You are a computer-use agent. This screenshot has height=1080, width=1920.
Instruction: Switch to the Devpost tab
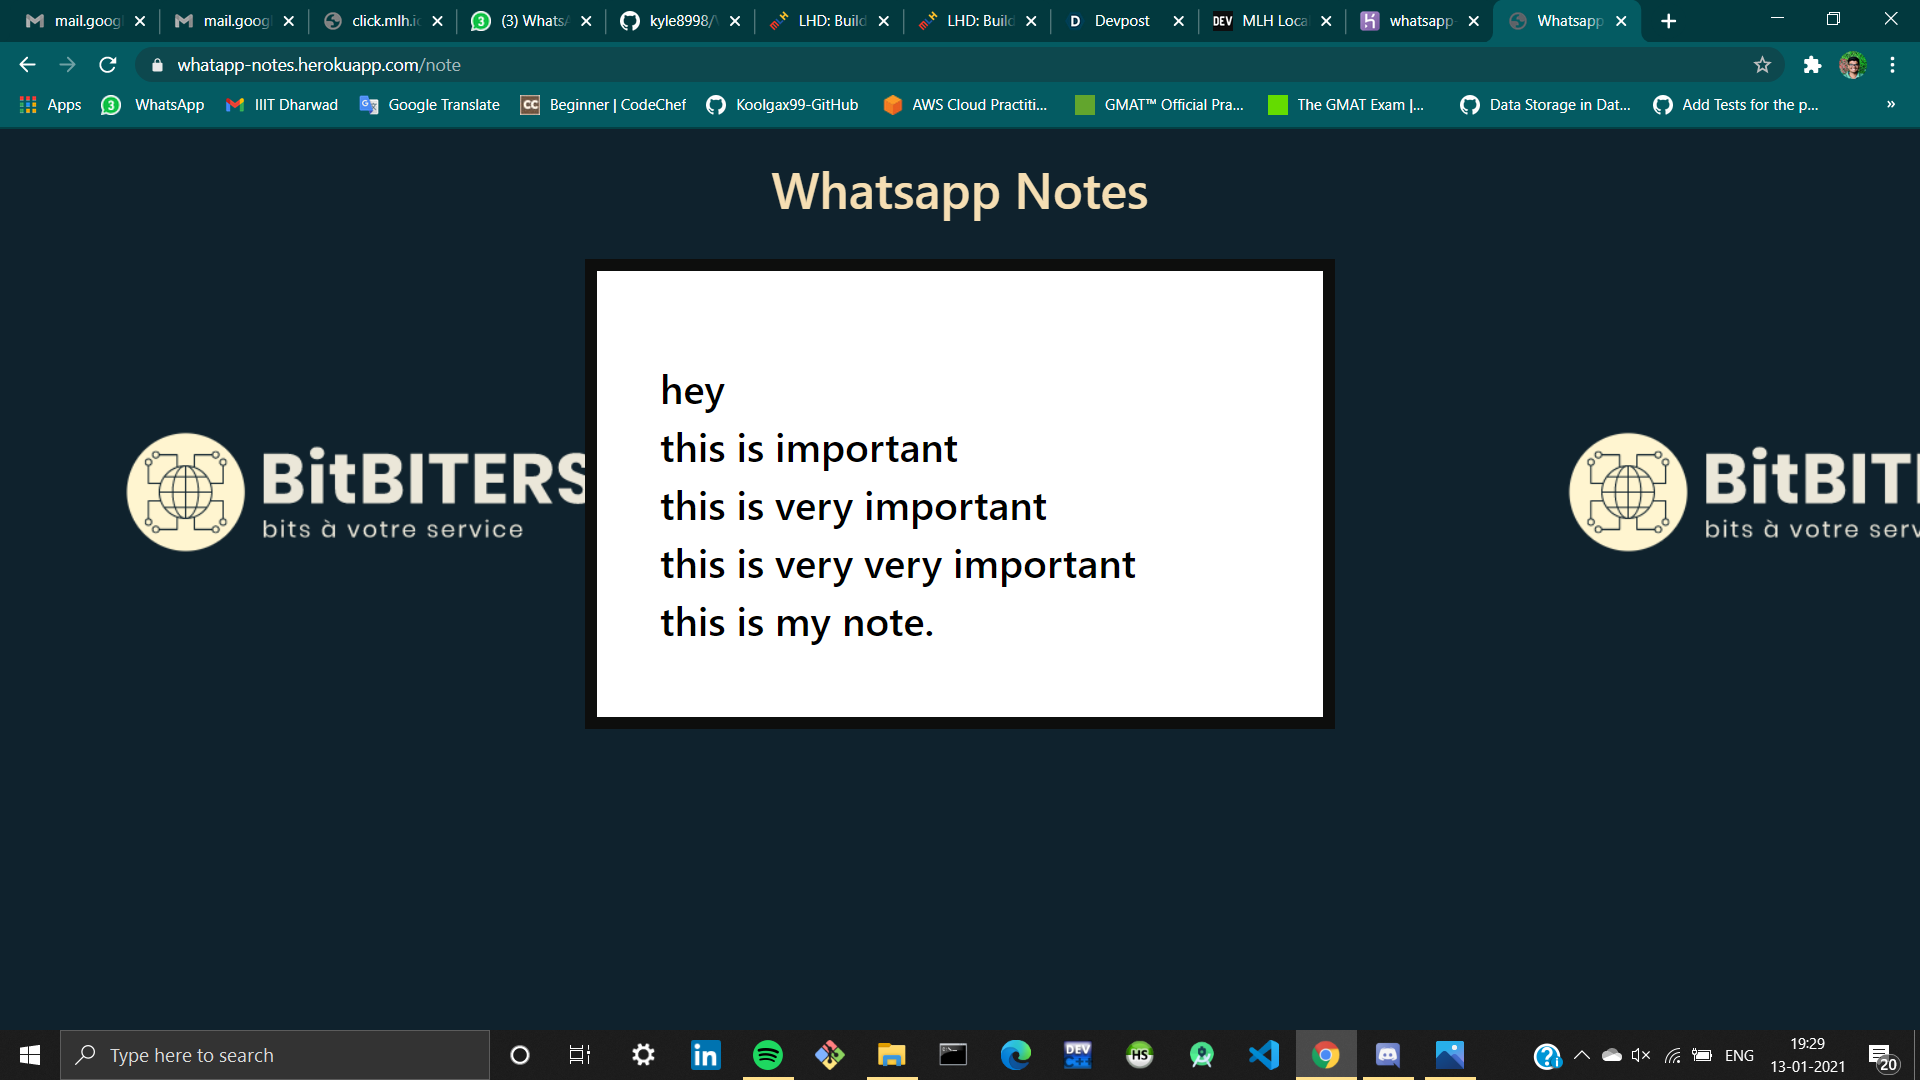point(1122,21)
